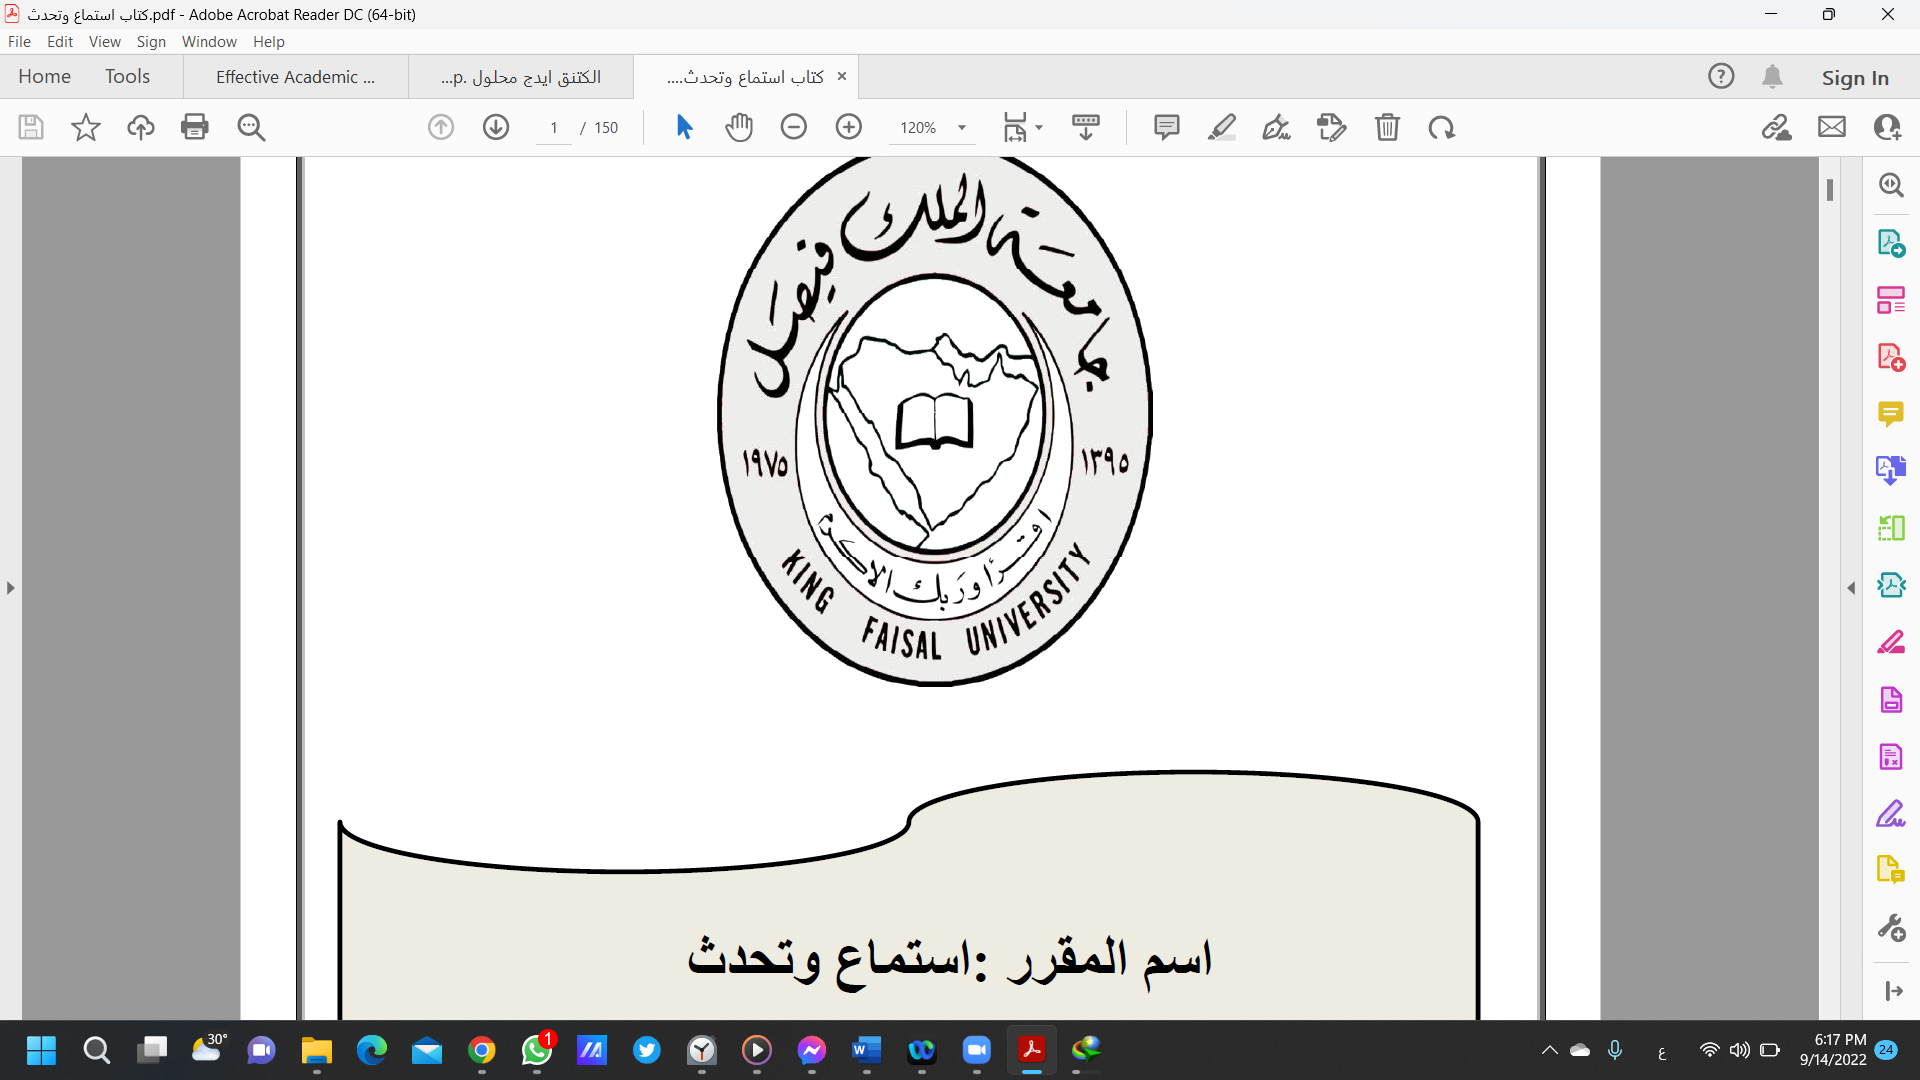Open the Edit menu
1920x1080 pixels.
60,41
